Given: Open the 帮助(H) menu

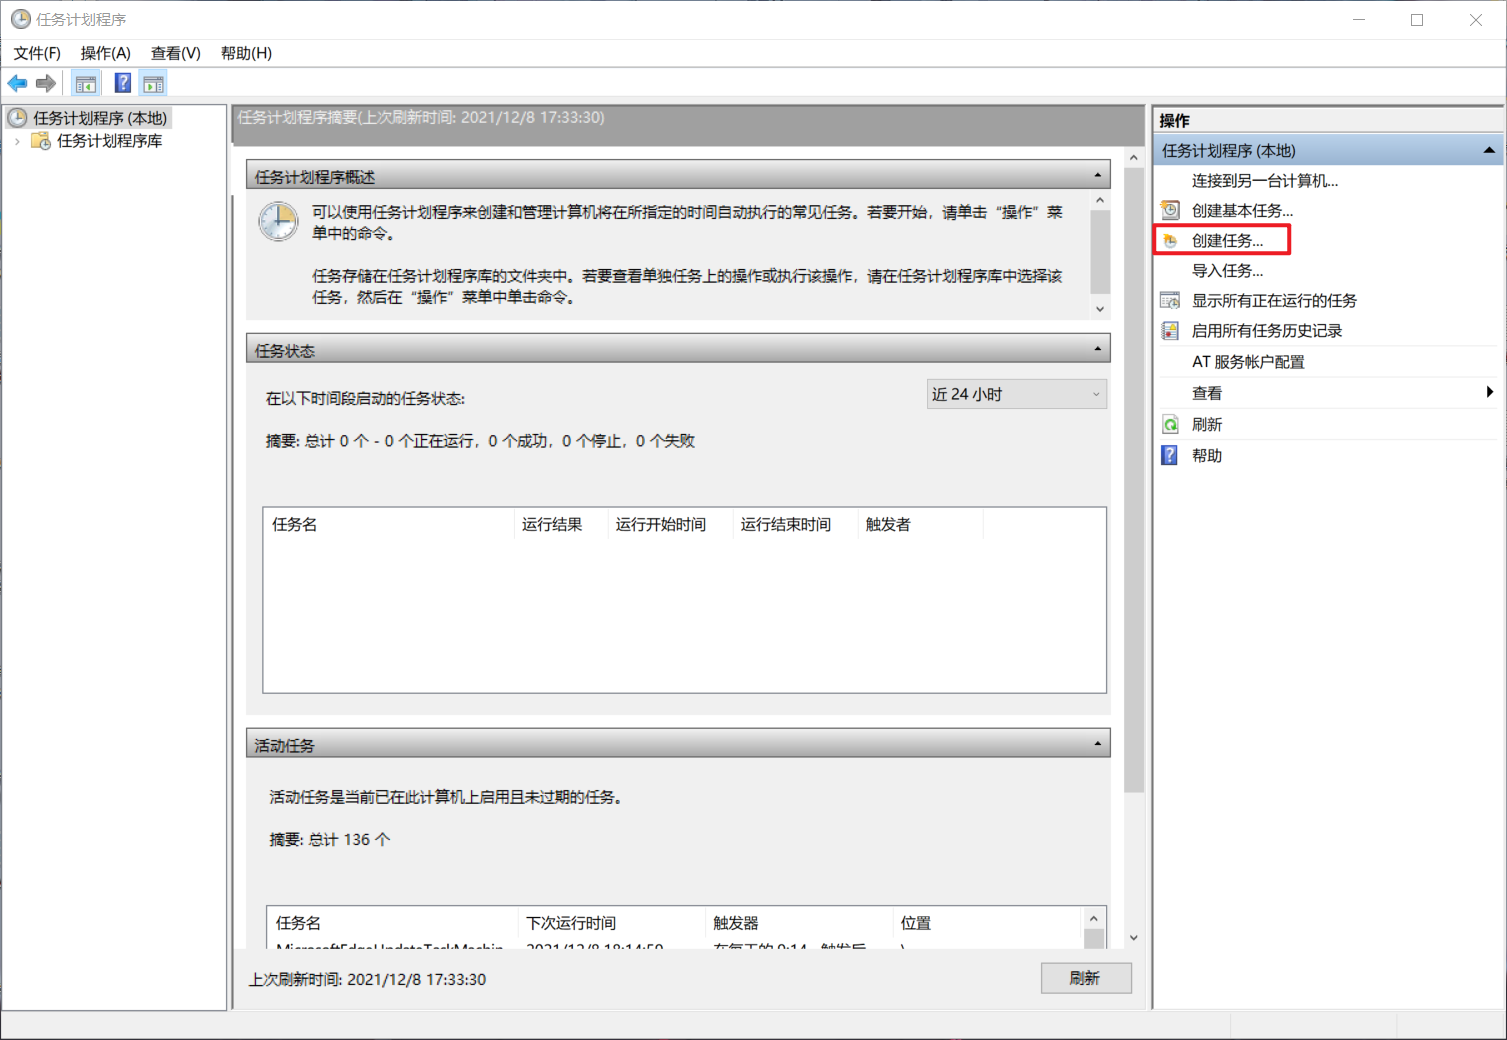Looking at the screenshot, I should click(x=246, y=53).
